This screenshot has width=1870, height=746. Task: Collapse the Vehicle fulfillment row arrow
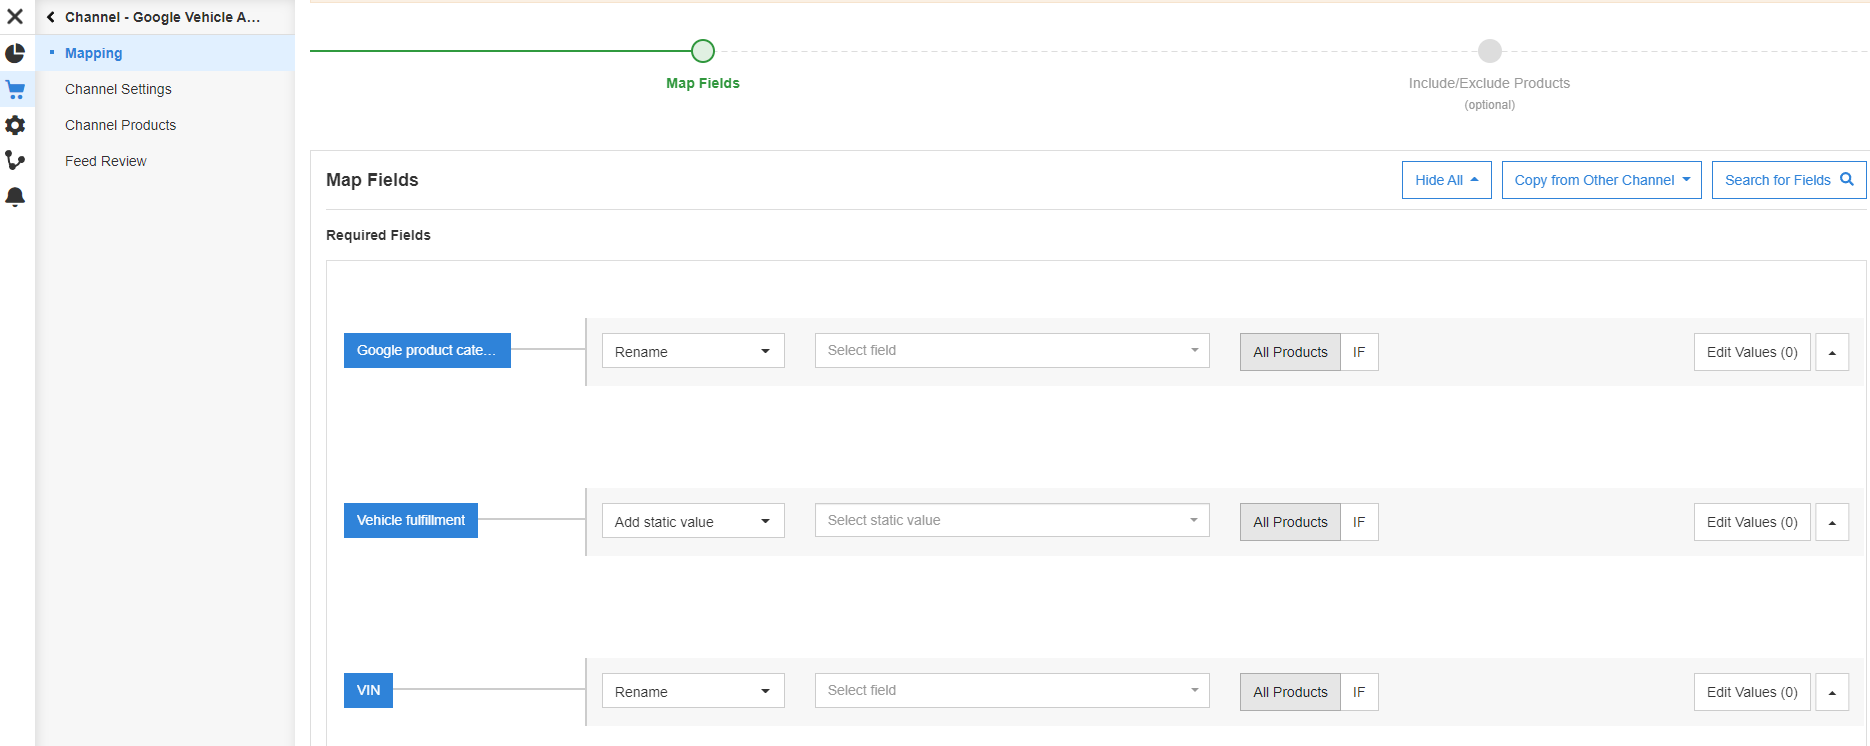click(x=1832, y=522)
